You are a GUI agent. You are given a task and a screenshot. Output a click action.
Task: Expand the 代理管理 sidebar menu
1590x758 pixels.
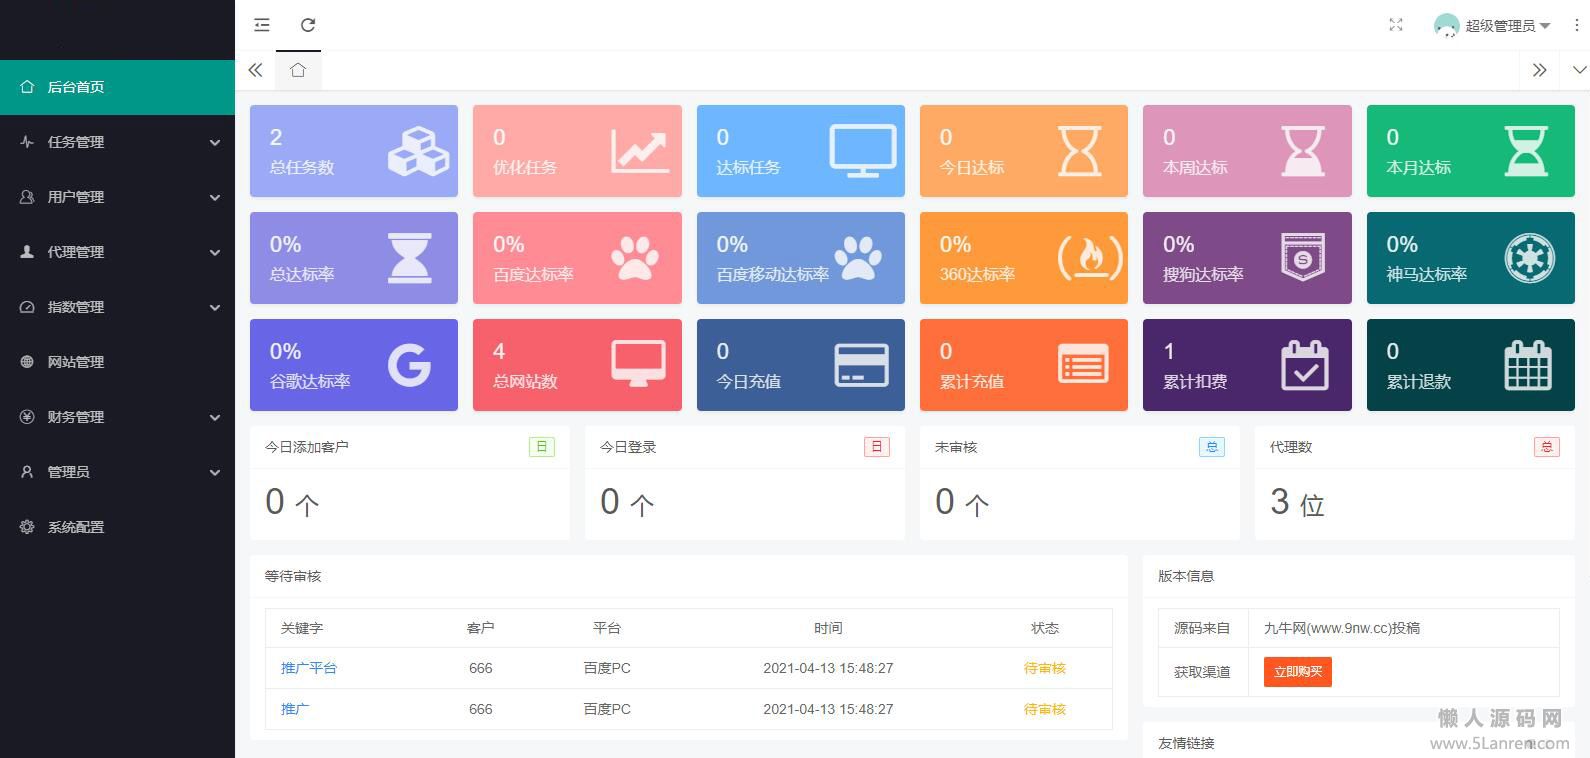point(117,252)
